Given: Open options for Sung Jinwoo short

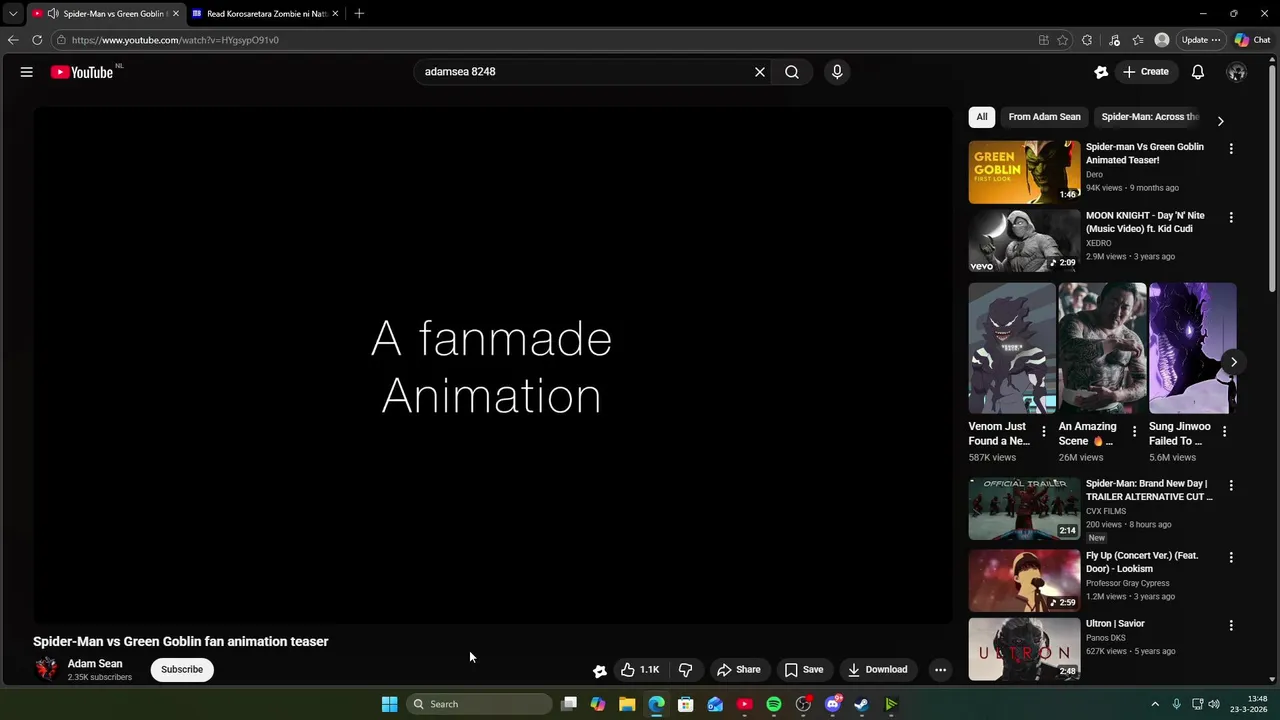Looking at the screenshot, I should pyautogui.click(x=1224, y=432).
